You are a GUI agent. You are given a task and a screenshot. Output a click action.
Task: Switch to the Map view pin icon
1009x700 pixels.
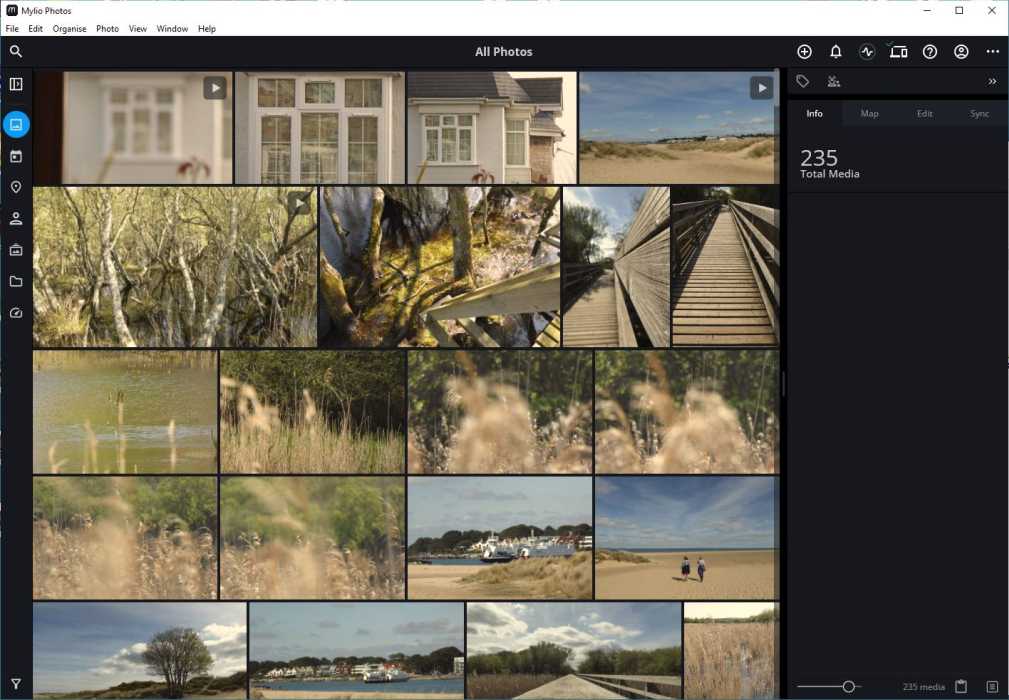tap(16, 188)
